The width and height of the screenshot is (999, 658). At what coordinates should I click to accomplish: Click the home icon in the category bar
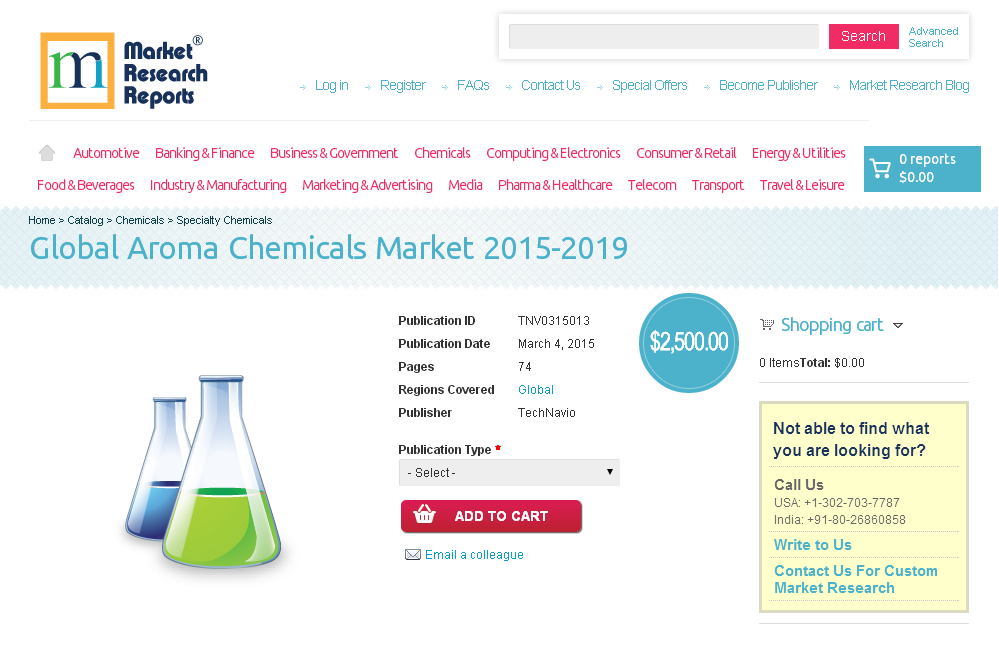coord(46,152)
